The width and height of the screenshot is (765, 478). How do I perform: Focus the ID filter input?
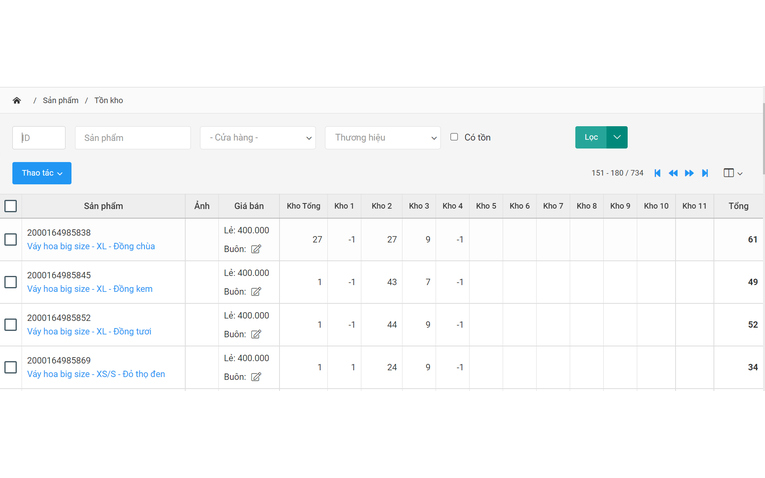(39, 138)
